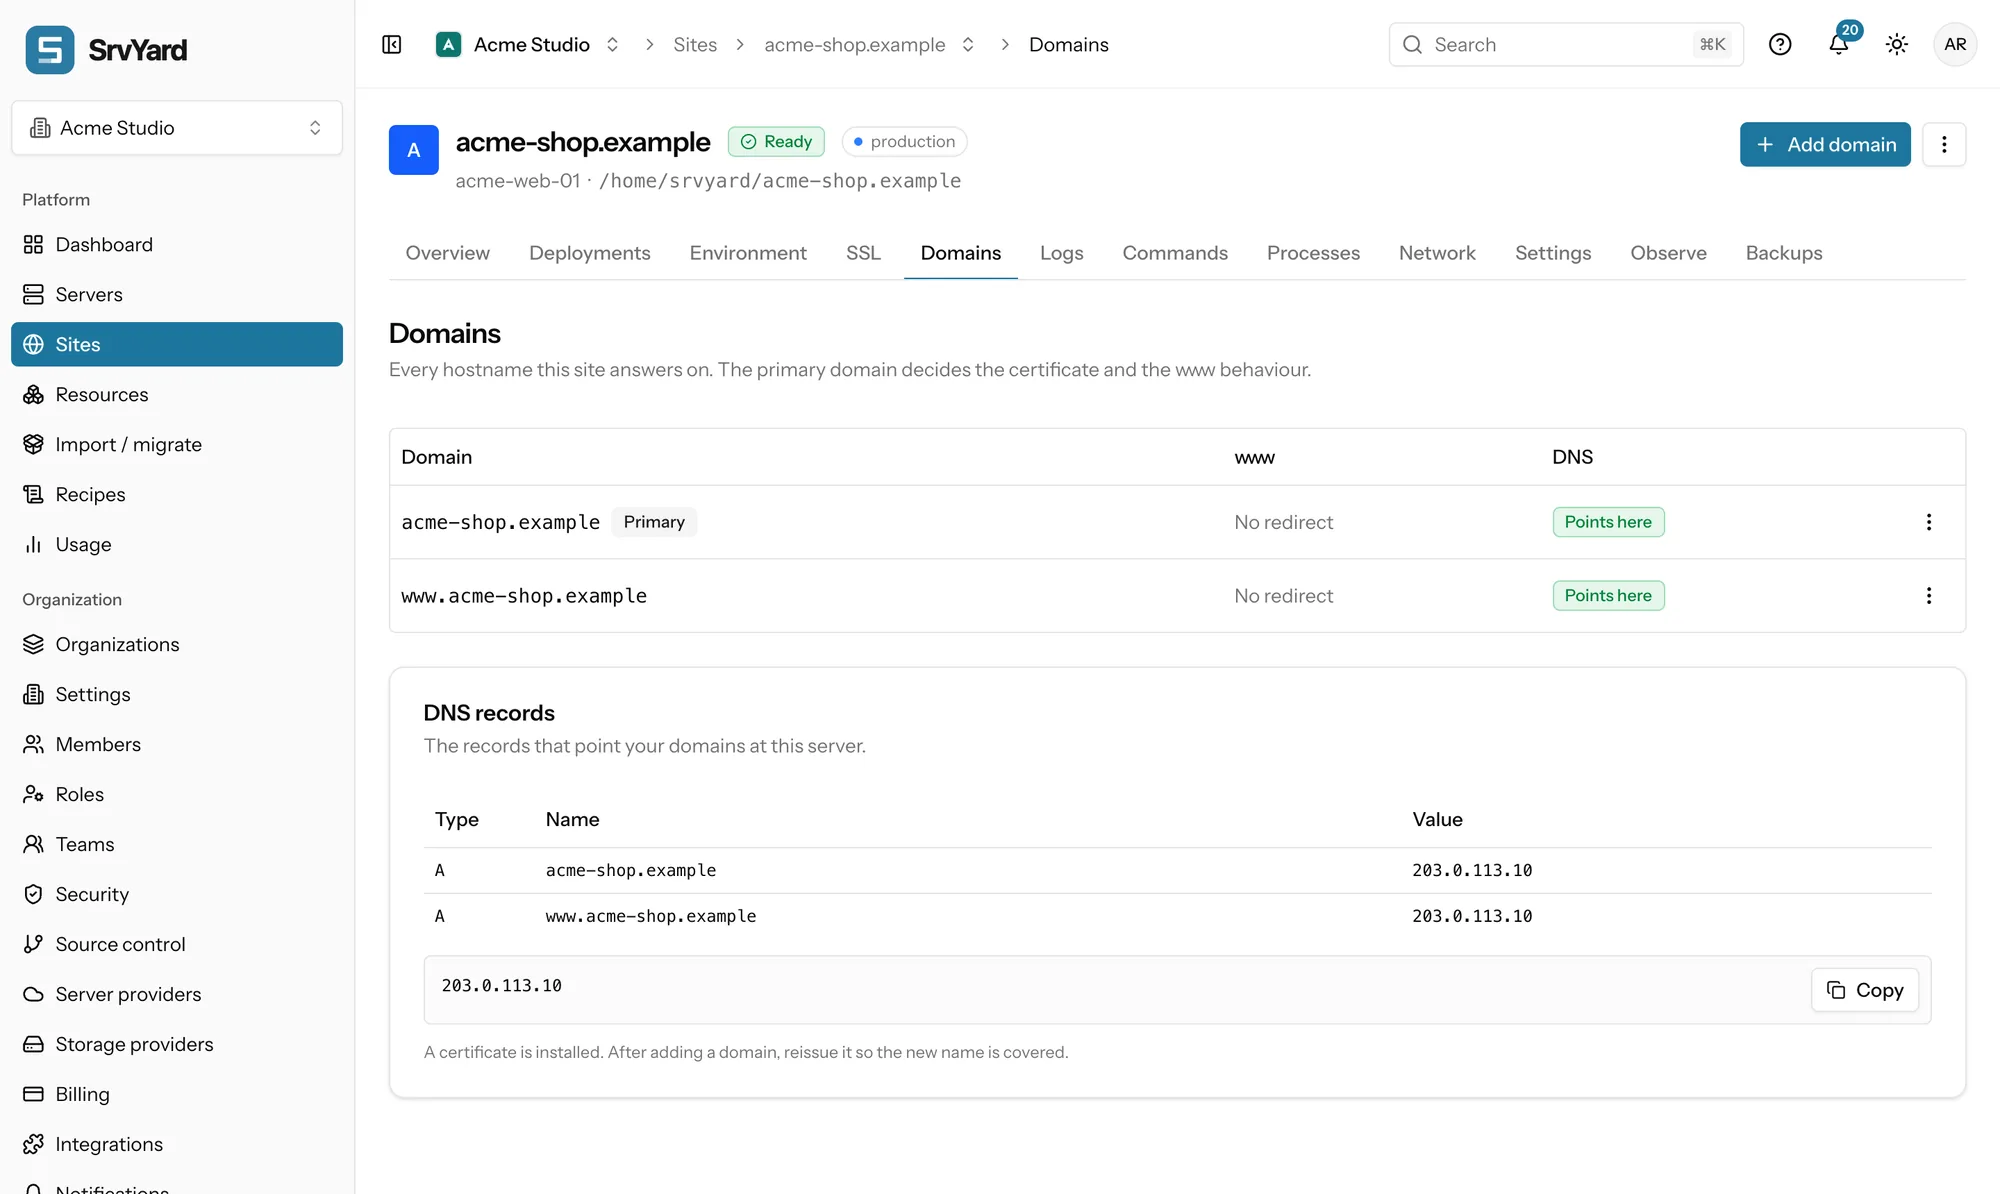The image size is (2000, 1194).
Task: View Usage in the sidebar
Action: 177,545
